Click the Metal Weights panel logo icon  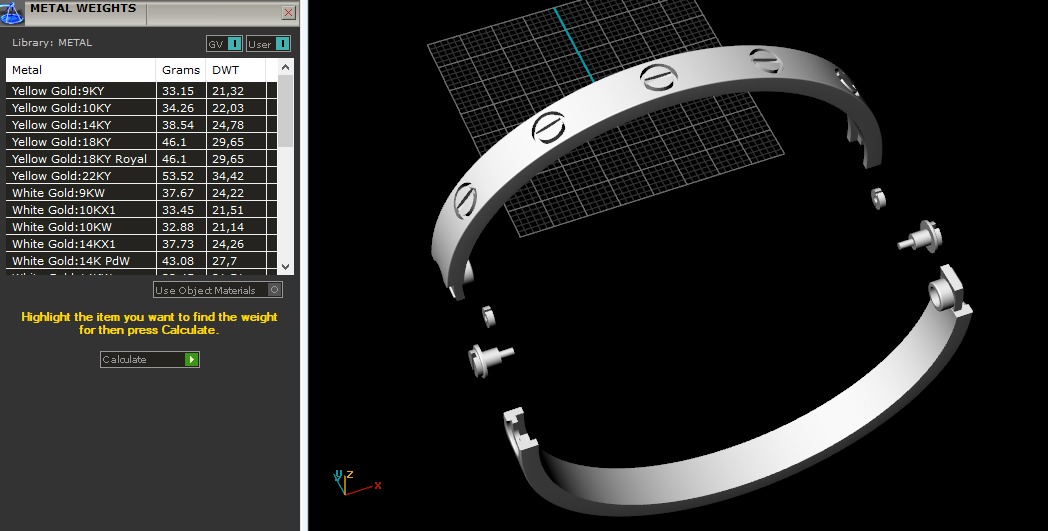(x=11, y=13)
